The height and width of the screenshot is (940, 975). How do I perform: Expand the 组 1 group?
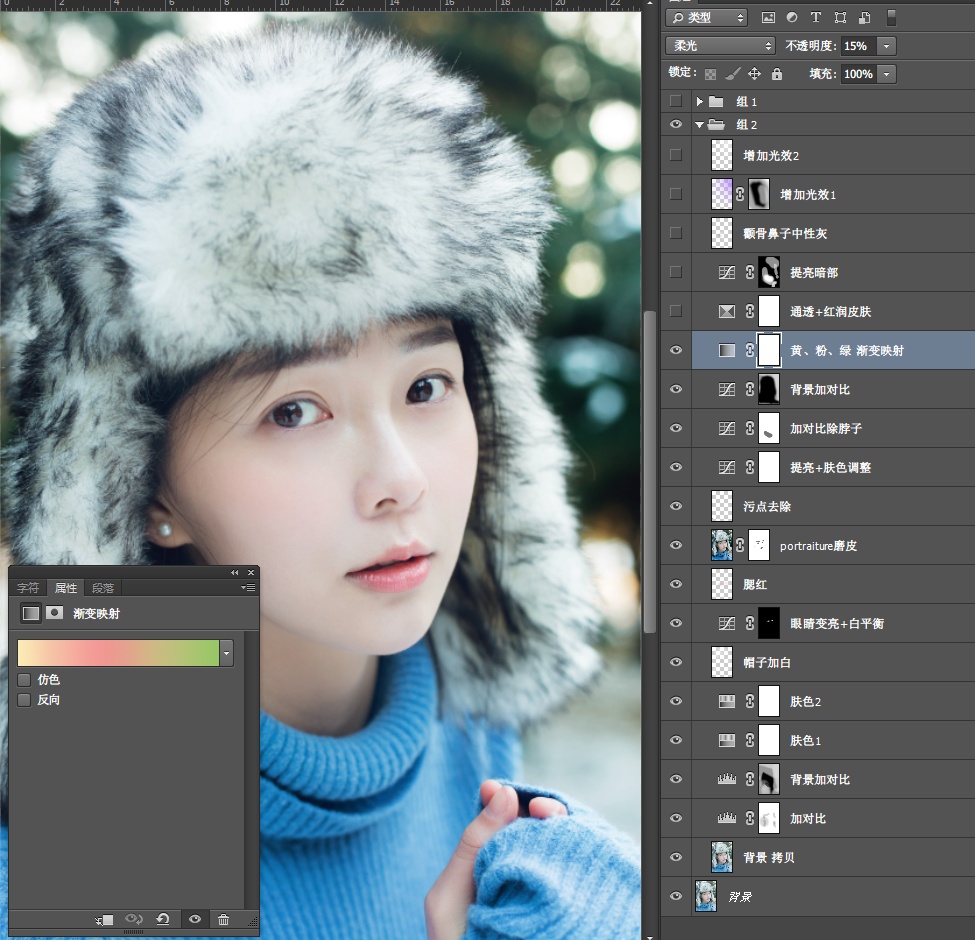point(700,101)
